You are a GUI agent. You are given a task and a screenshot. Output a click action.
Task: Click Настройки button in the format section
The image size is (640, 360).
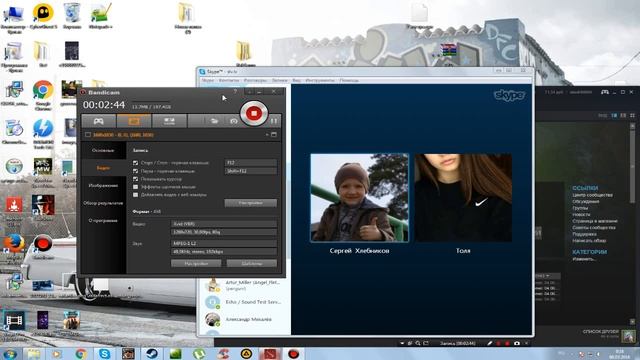tap(196, 263)
